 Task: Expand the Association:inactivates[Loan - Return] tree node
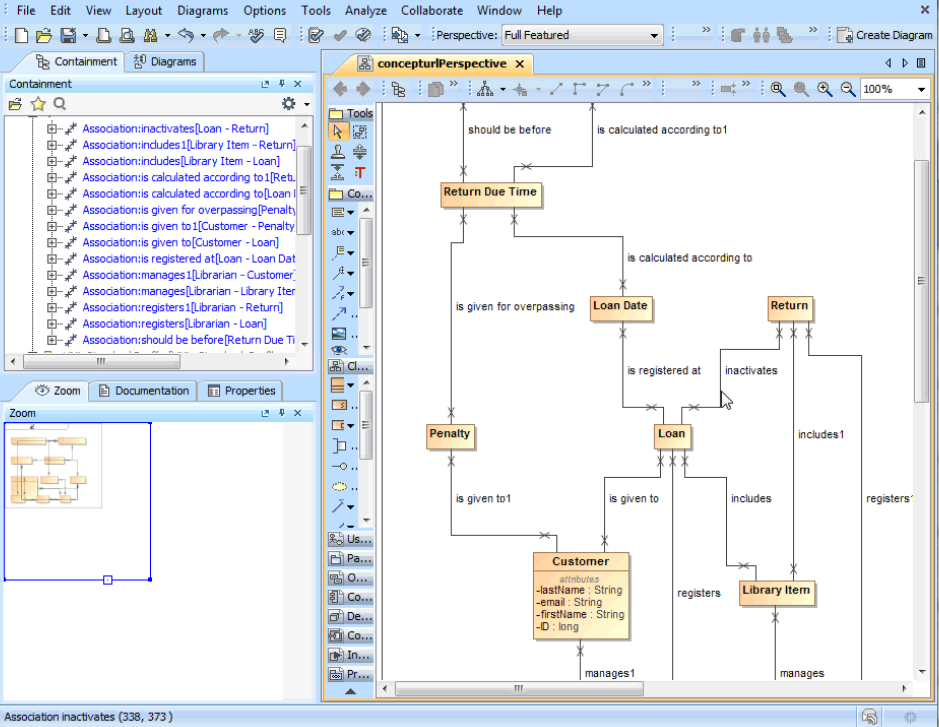(52, 129)
